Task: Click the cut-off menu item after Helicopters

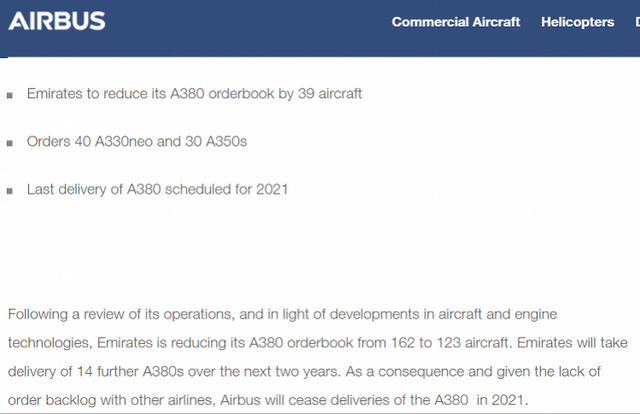Action: [637, 22]
